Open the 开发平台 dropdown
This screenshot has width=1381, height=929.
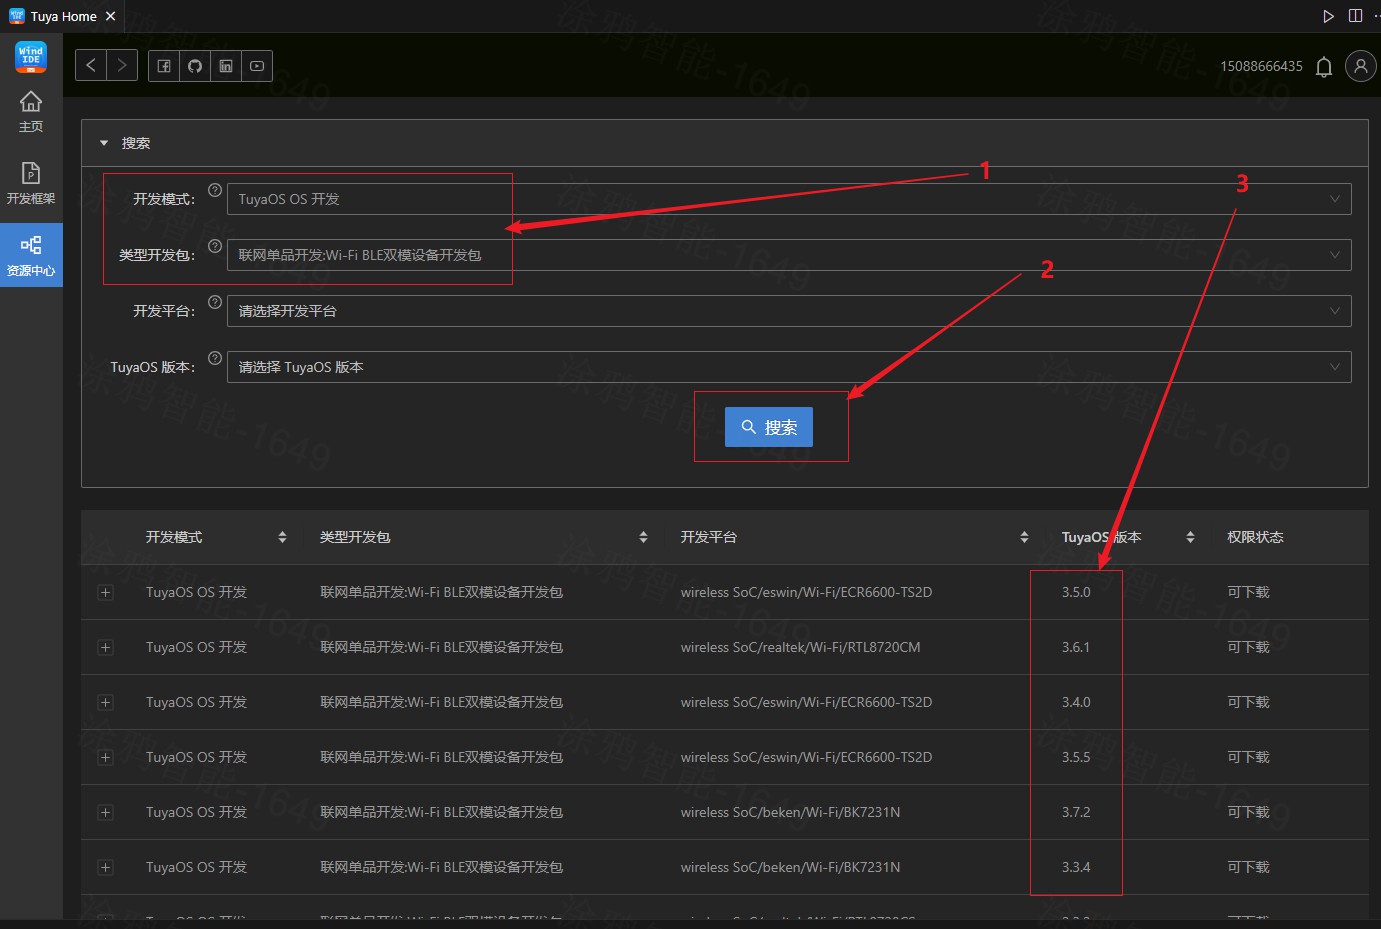(789, 311)
